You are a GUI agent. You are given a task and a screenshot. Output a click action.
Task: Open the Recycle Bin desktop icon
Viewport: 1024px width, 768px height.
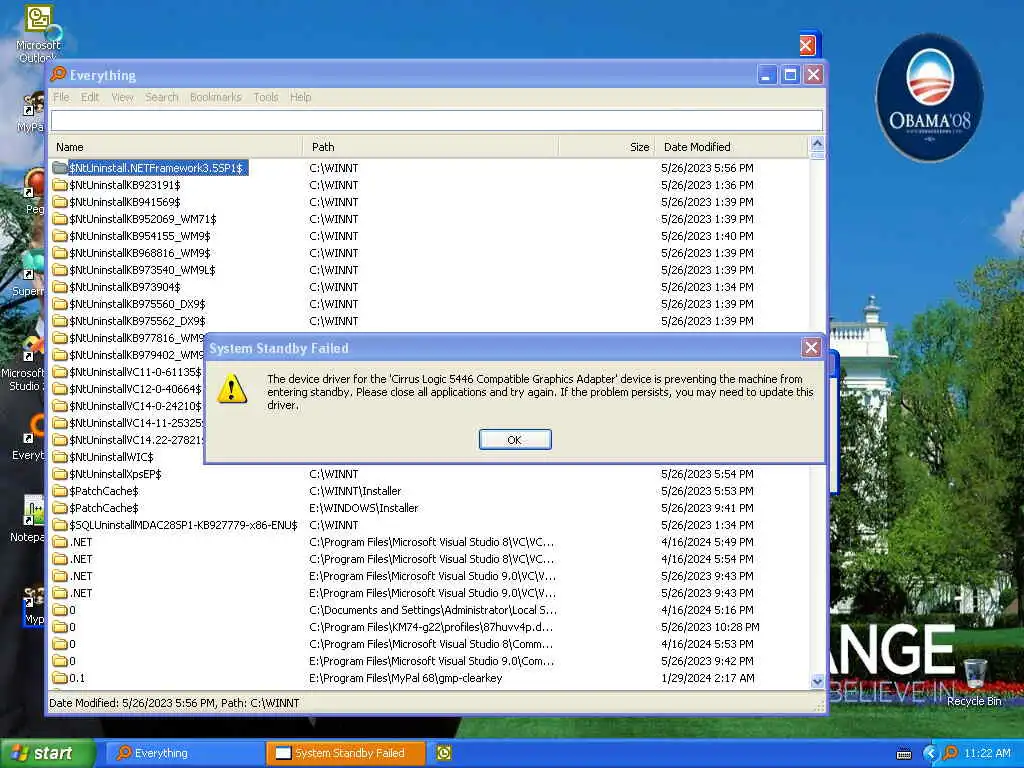[974, 683]
